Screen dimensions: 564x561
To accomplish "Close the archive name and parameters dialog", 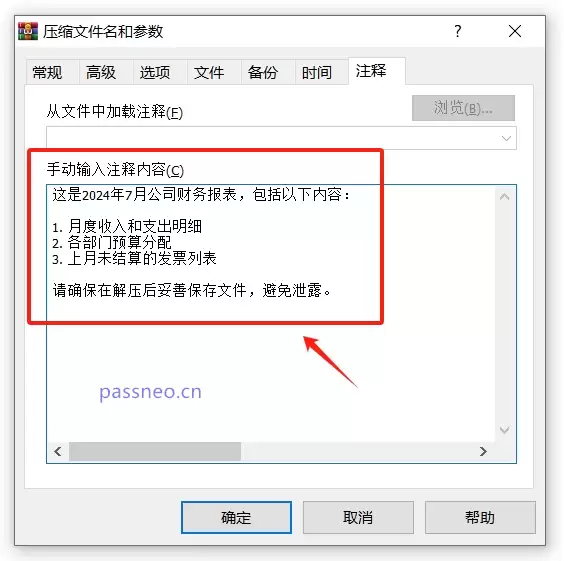I will point(515,31).
